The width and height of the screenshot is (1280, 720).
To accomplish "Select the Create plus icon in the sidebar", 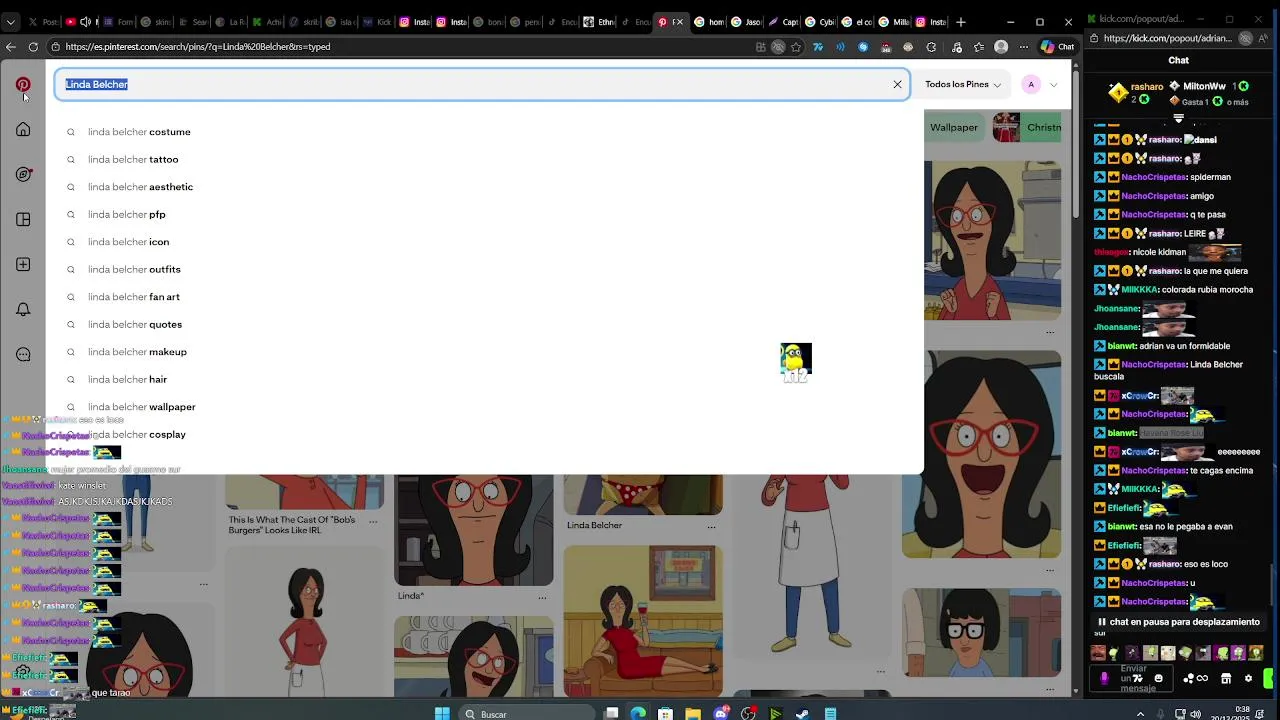I will (23, 265).
